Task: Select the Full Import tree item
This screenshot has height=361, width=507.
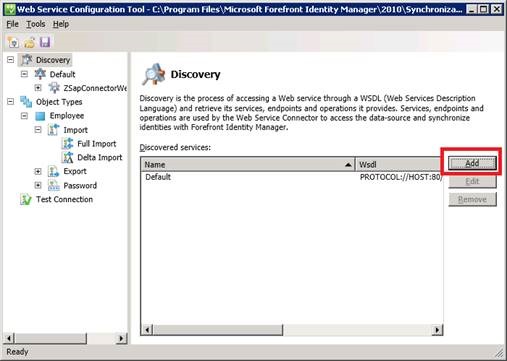Action: tap(97, 144)
